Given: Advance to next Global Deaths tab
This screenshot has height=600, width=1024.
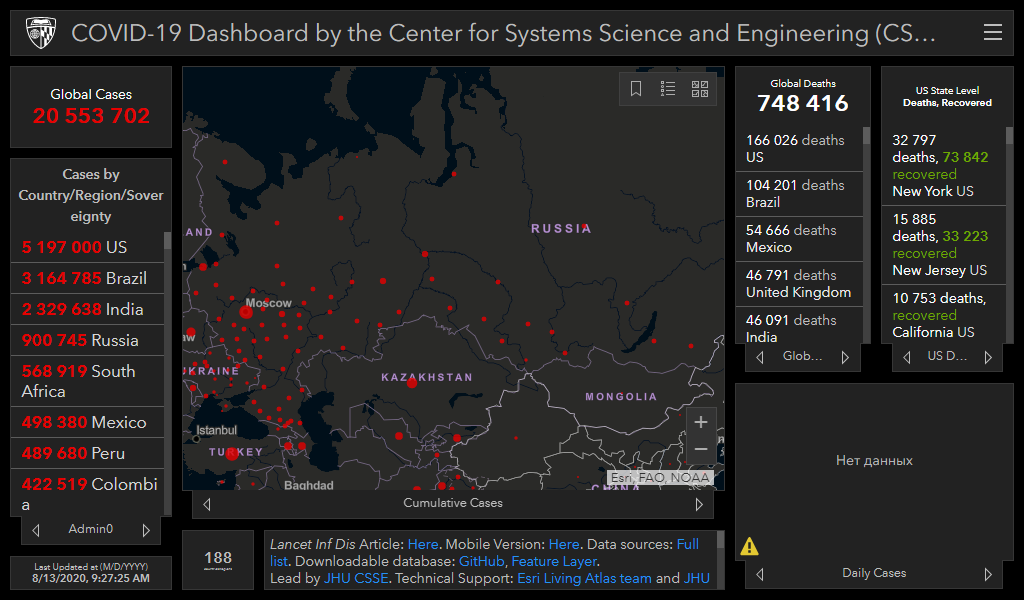Looking at the screenshot, I should [845, 357].
